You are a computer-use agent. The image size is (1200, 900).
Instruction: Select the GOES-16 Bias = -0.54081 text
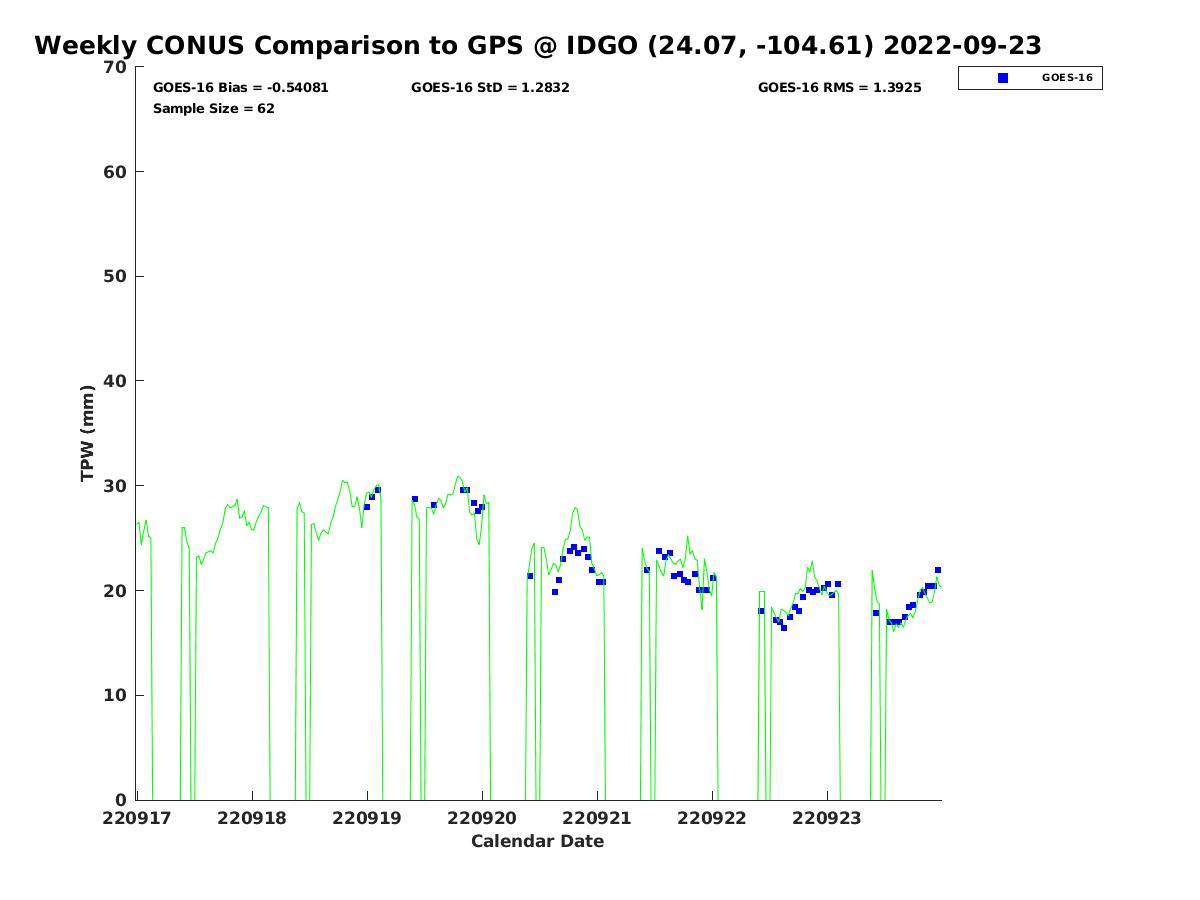coord(241,88)
